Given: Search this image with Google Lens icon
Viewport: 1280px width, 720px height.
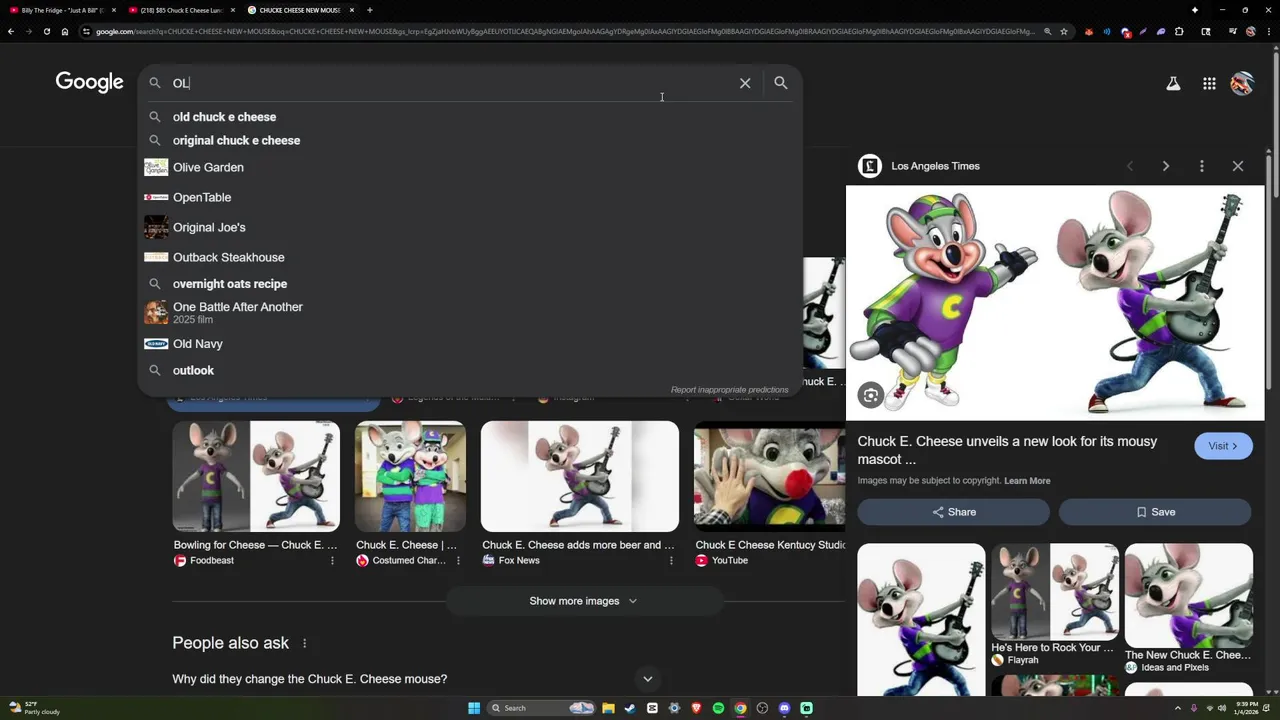Looking at the screenshot, I should coord(871,396).
